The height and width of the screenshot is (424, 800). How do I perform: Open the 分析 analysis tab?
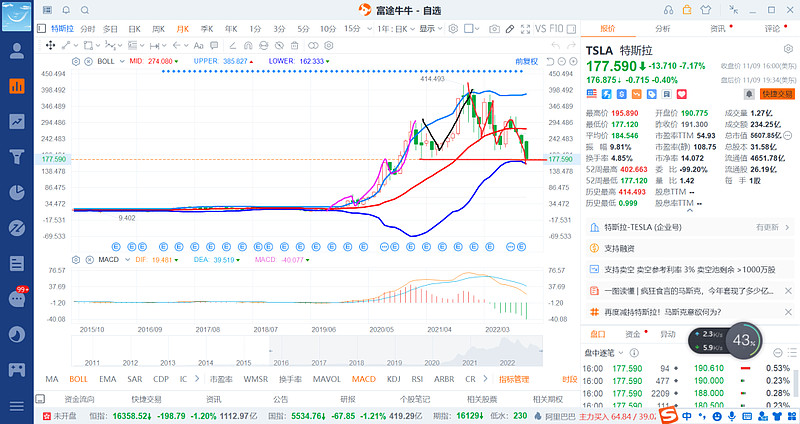(x=663, y=29)
